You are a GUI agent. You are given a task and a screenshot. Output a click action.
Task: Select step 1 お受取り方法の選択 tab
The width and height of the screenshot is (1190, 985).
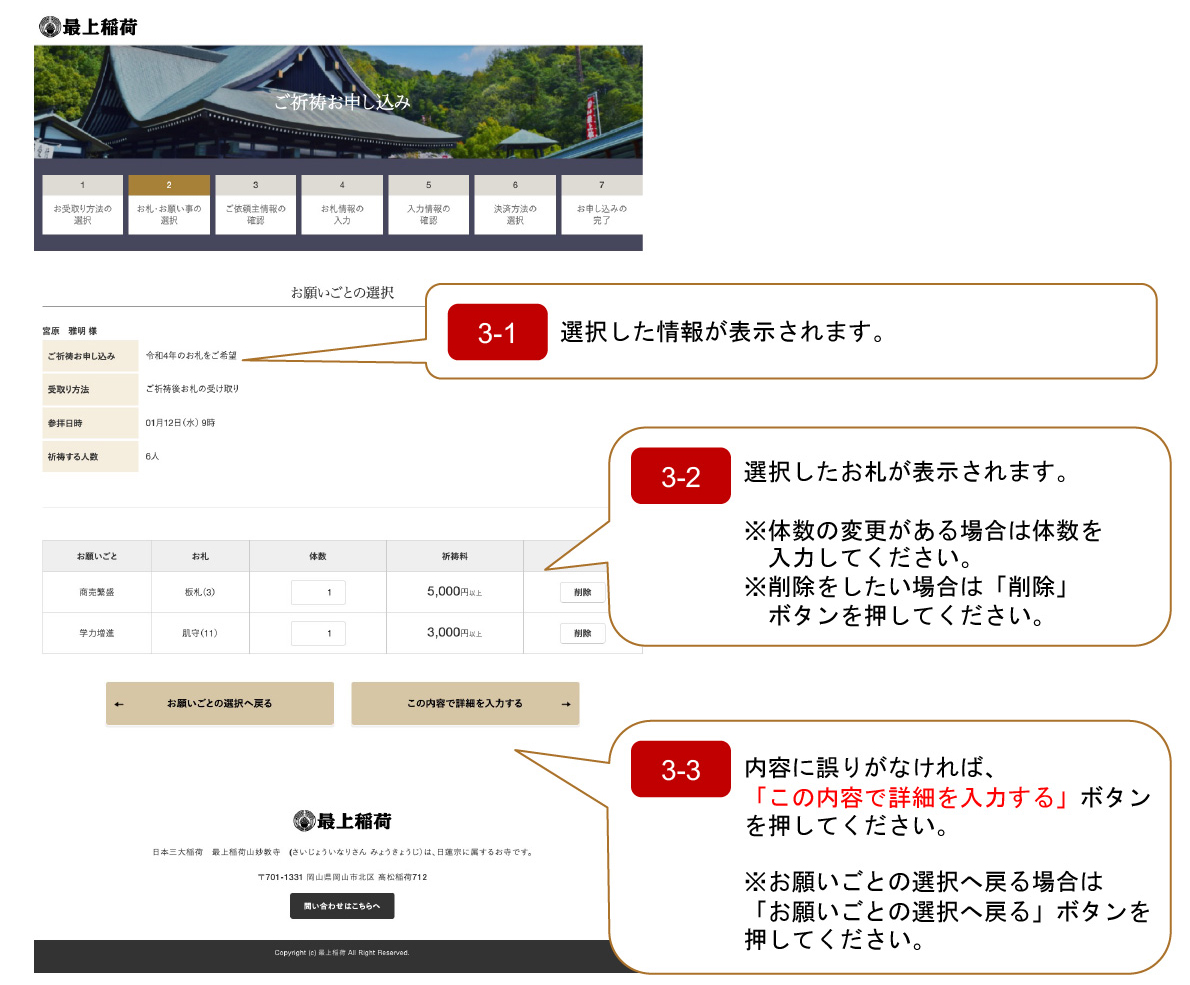click(82, 205)
